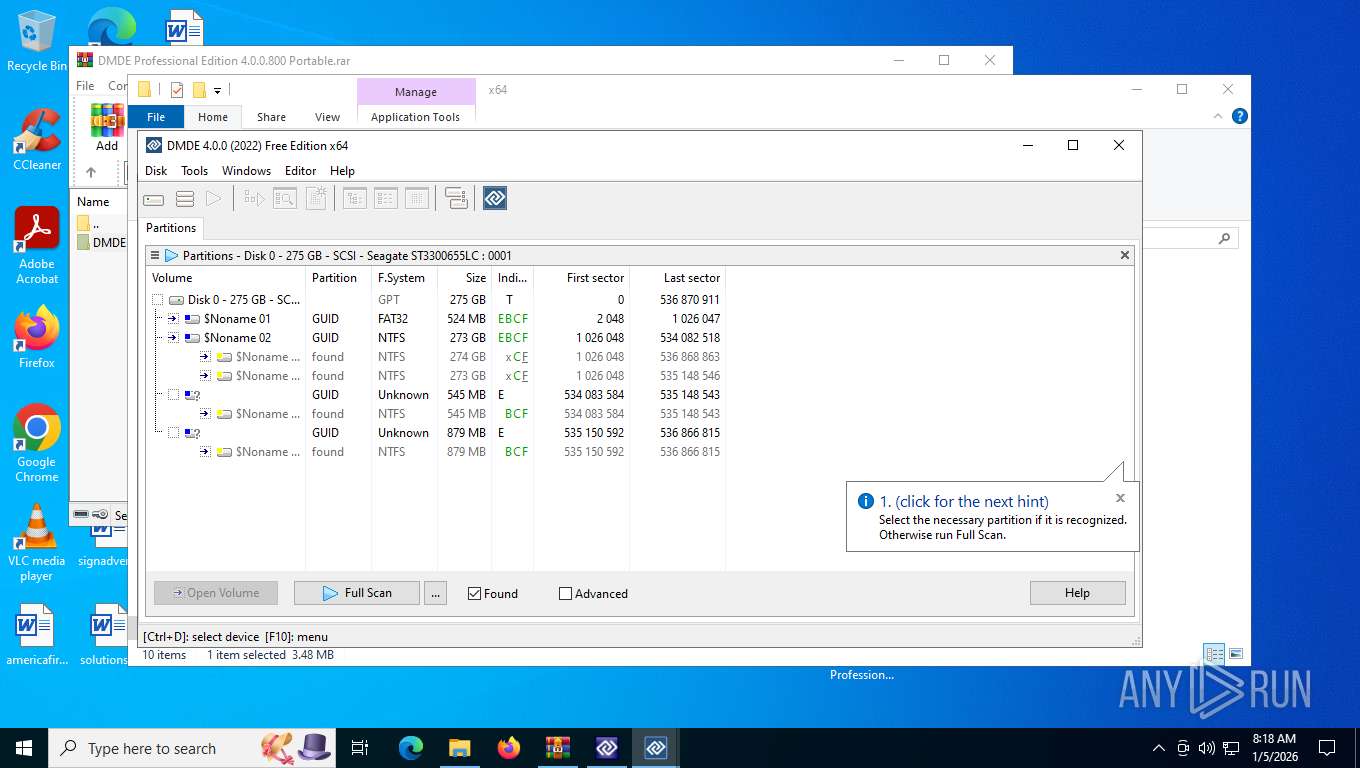Switch to the View tab in Explorer
The image size is (1360, 768).
327,117
